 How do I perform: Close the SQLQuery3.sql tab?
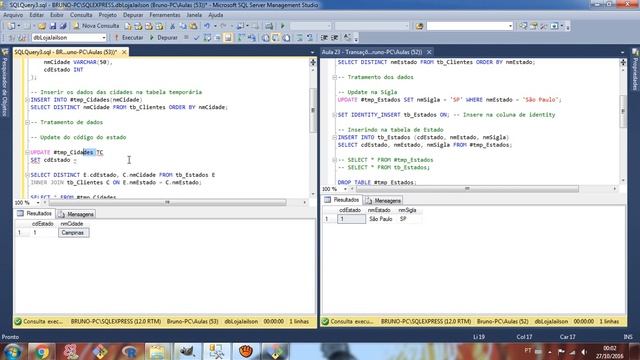point(124,52)
